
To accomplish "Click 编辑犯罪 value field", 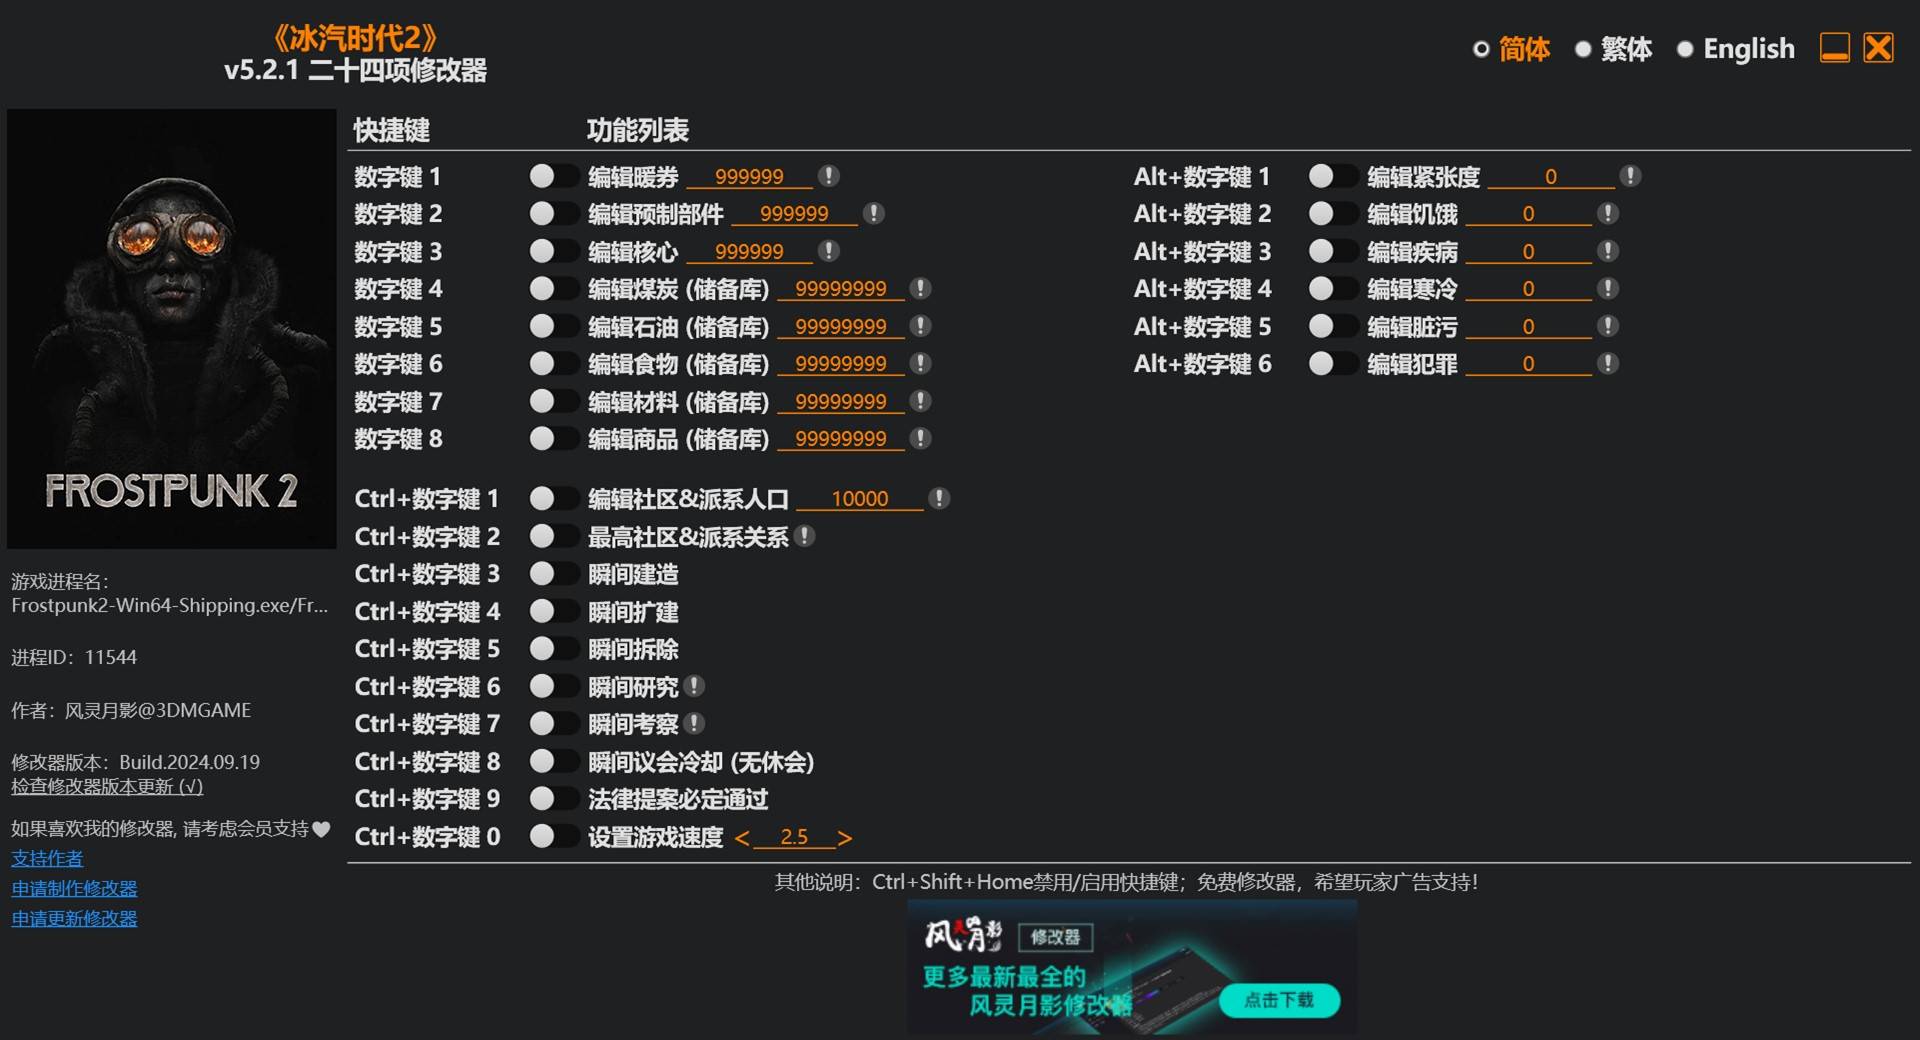I will (x=1528, y=364).
